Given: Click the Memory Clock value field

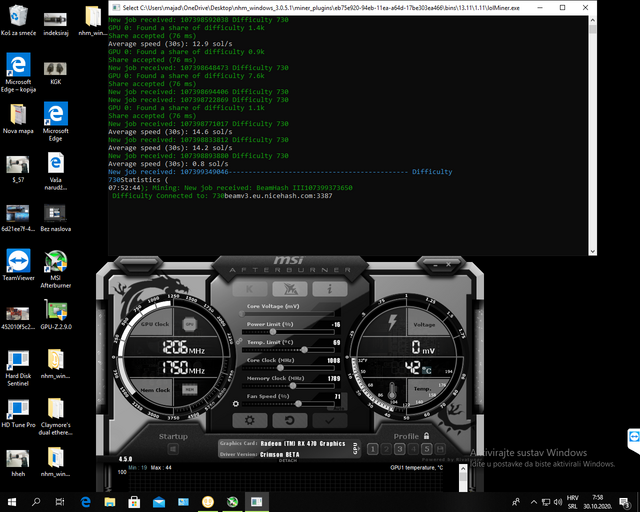Looking at the screenshot, I should point(333,378).
